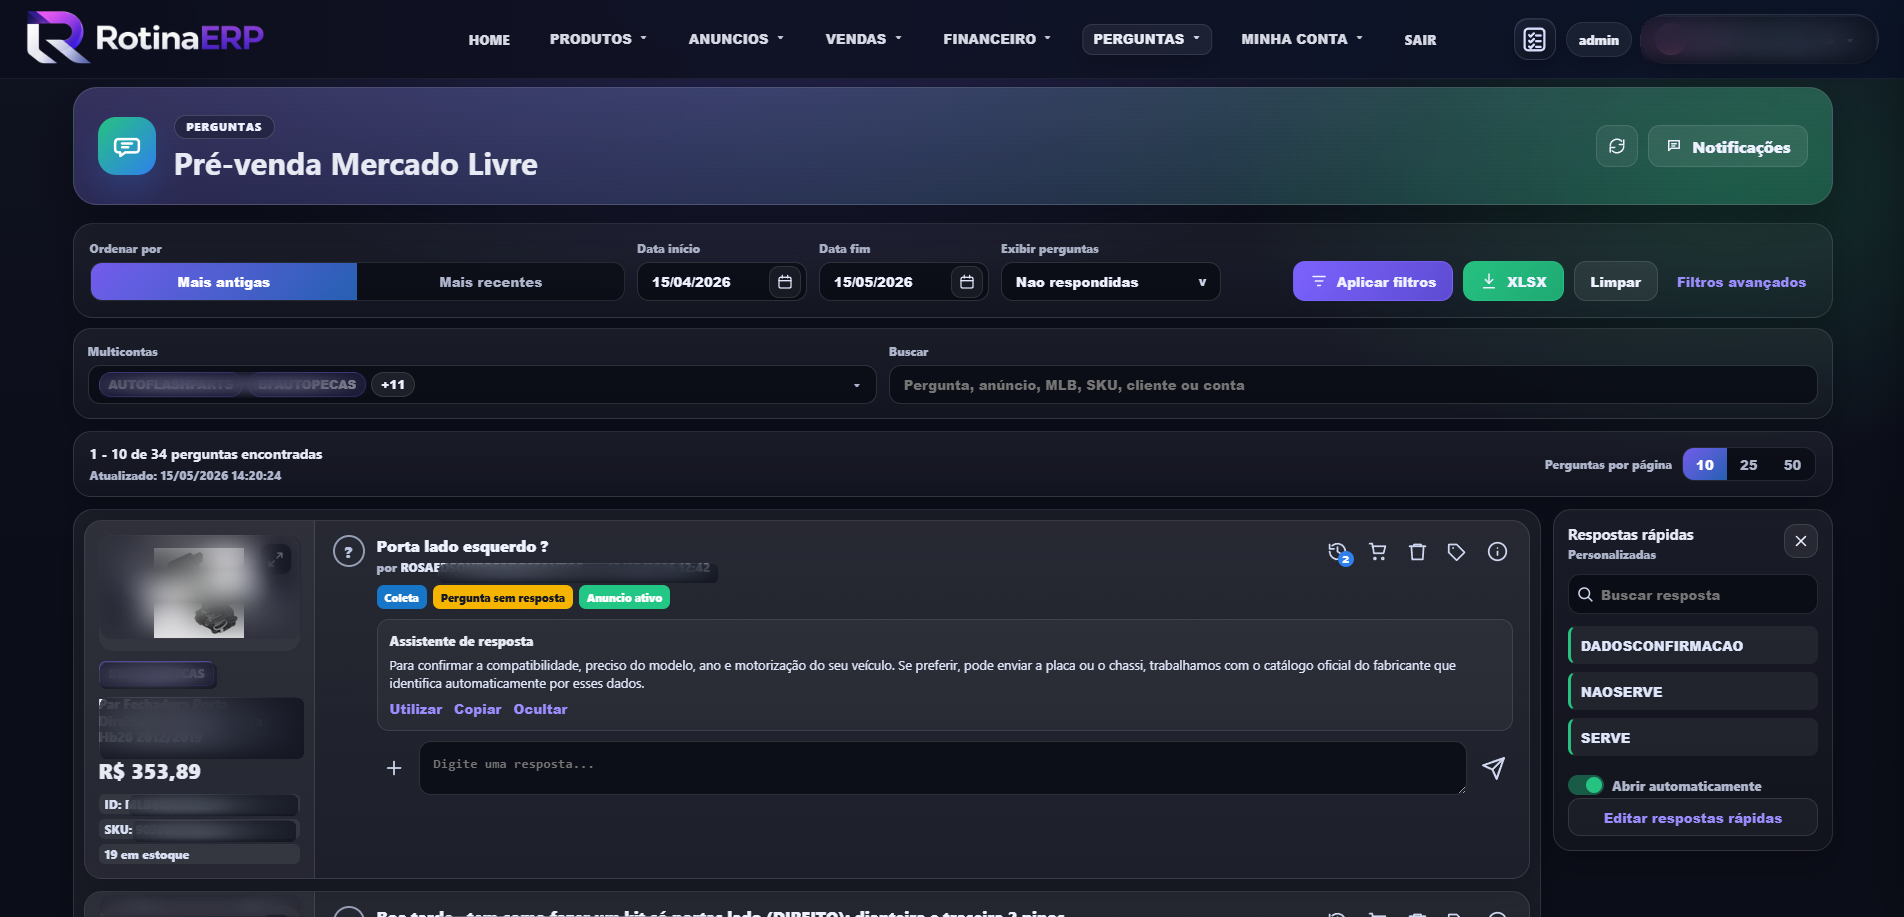Screen dimensions: 1904x917
Task: Click the question mark icon beside Porta lado esquerdo
Action: pyautogui.click(x=348, y=551)
